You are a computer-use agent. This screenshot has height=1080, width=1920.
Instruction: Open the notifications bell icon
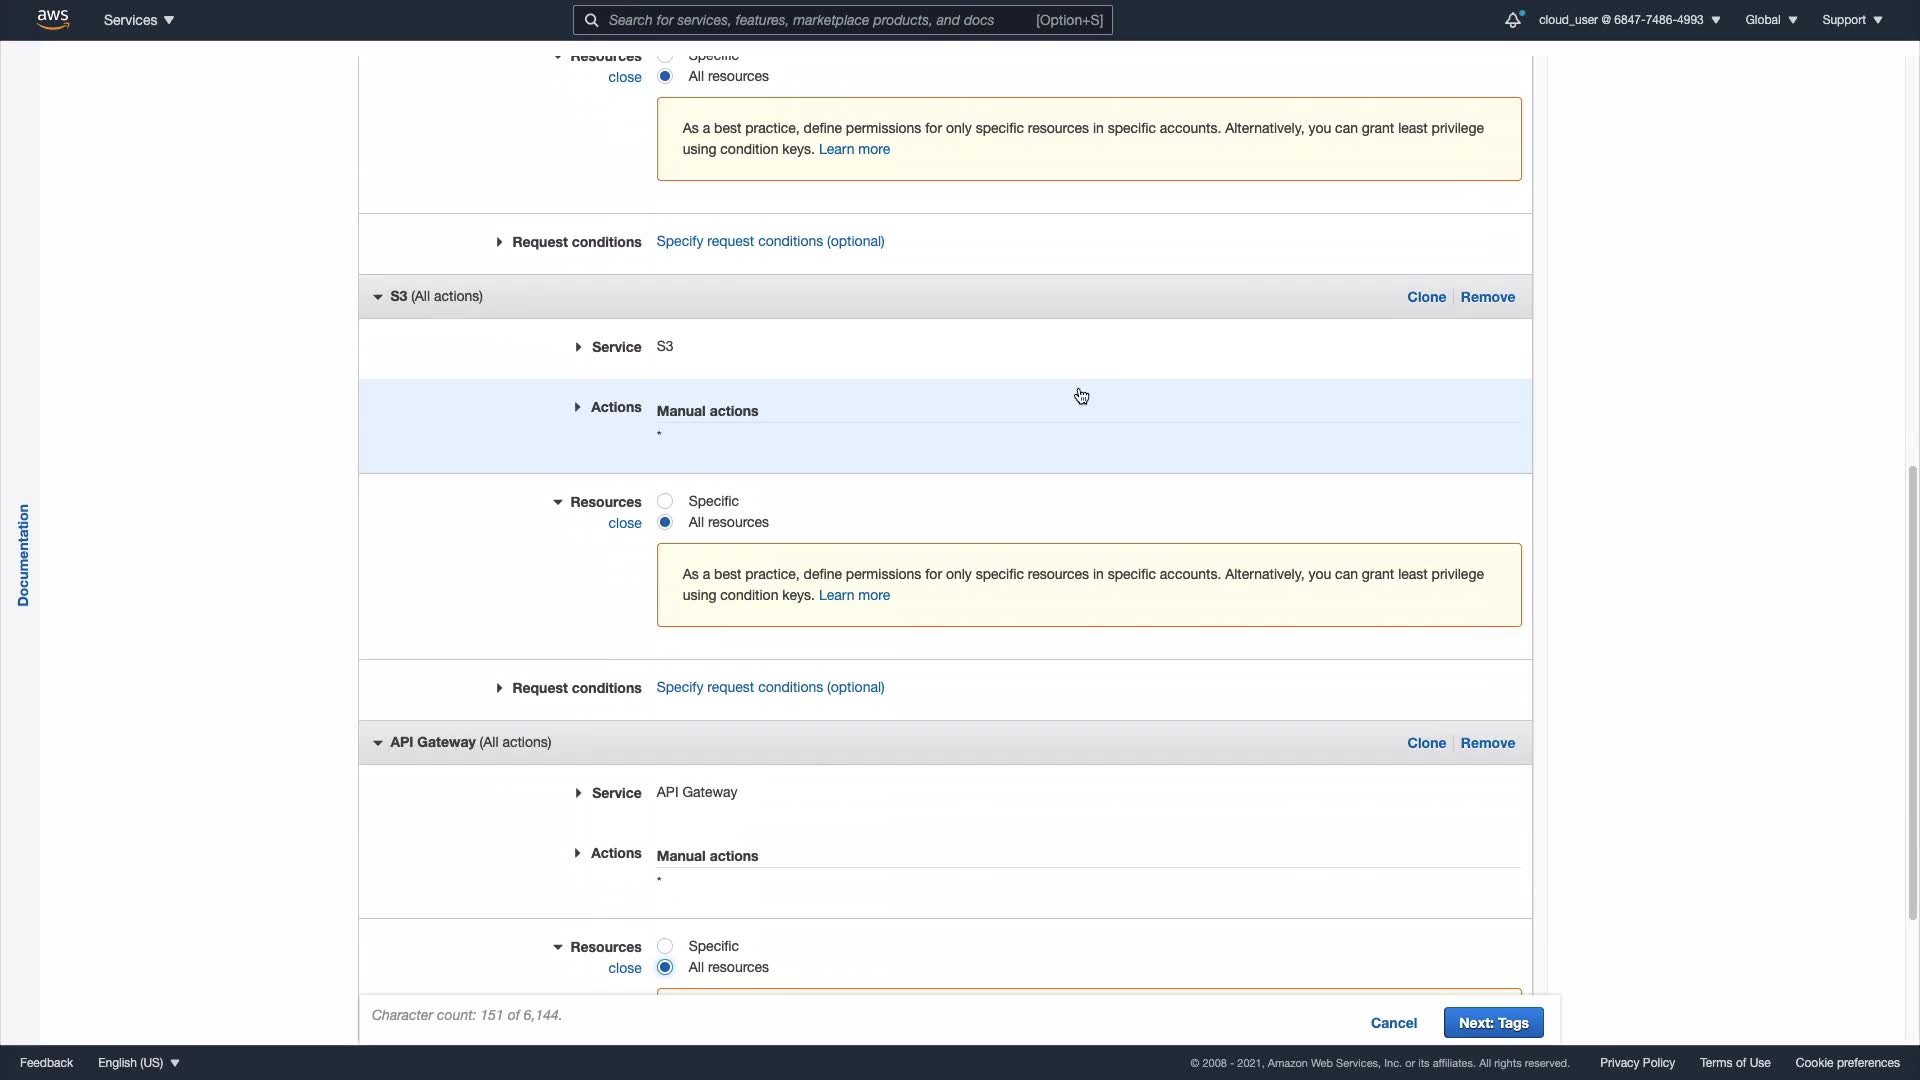click(x=1513, y=20)
